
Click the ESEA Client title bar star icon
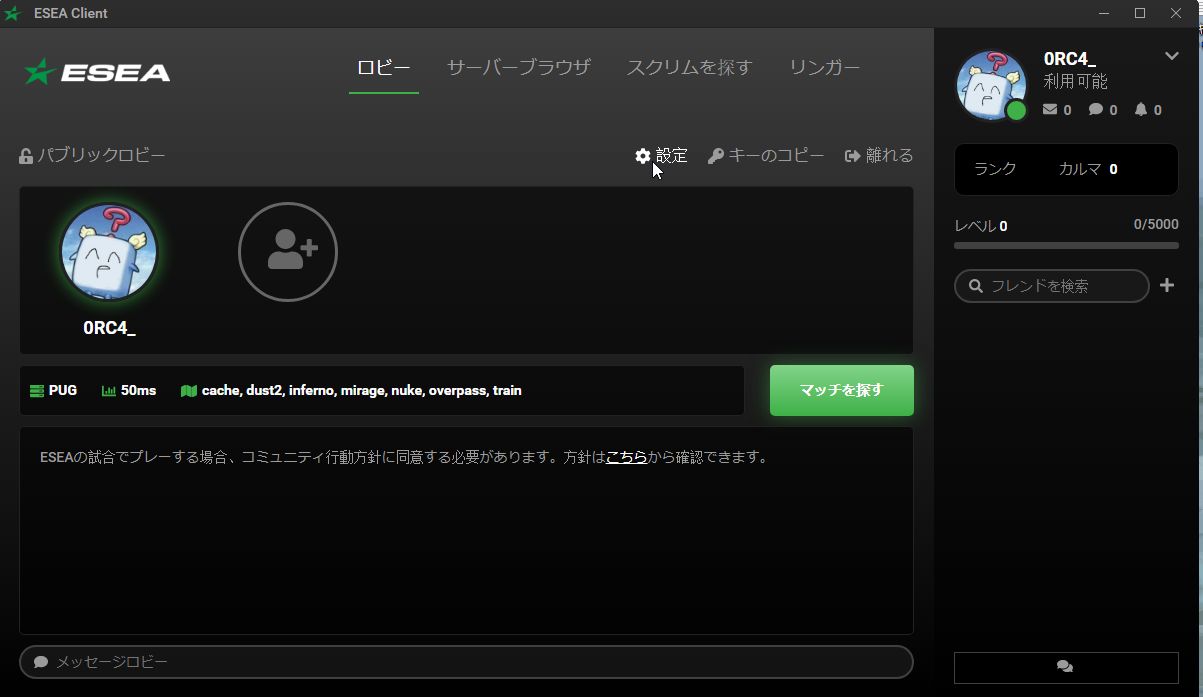[x=12, y=13]
